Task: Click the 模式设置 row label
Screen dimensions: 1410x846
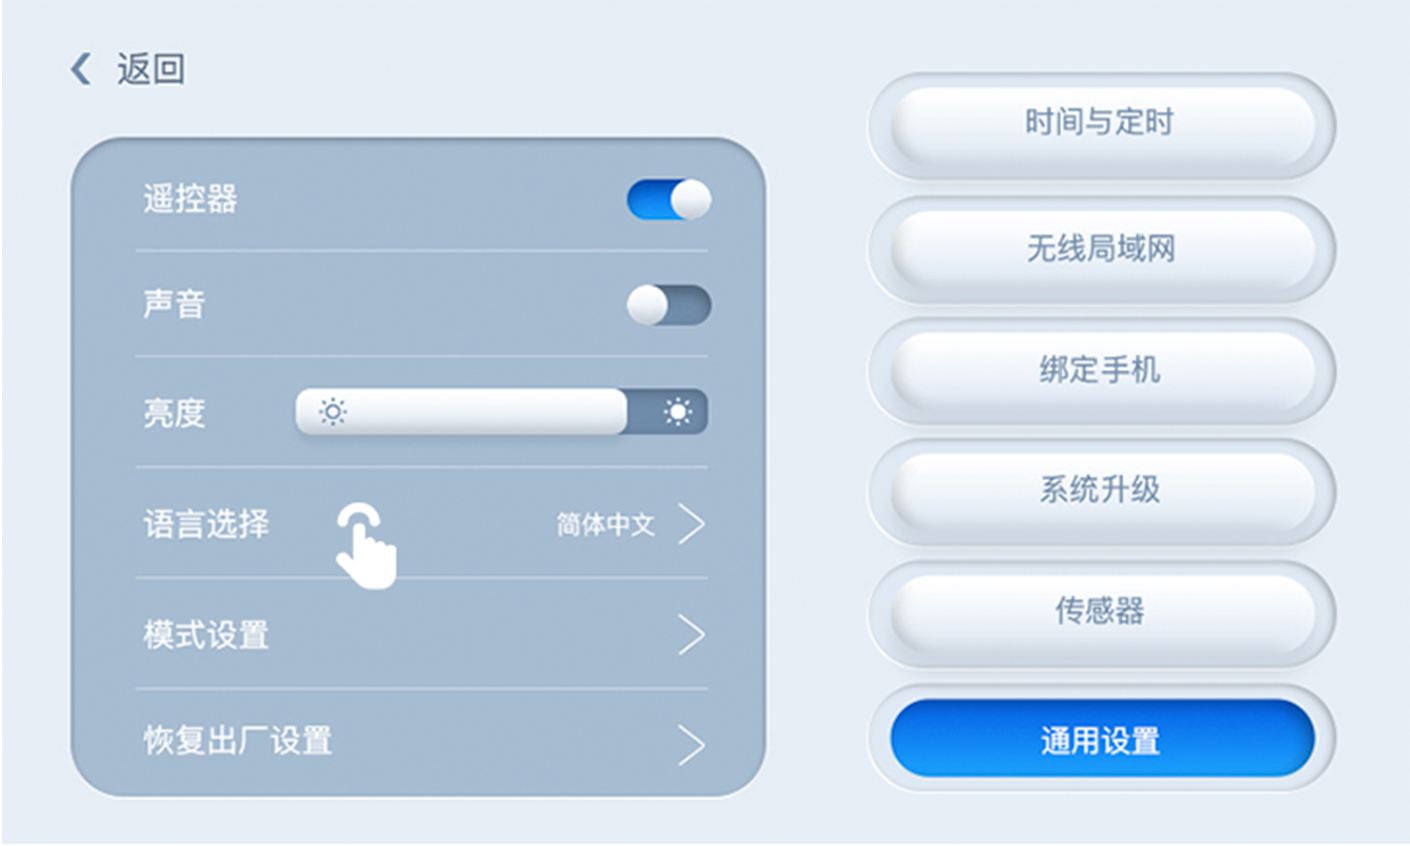Action: [x=206, y=634]
